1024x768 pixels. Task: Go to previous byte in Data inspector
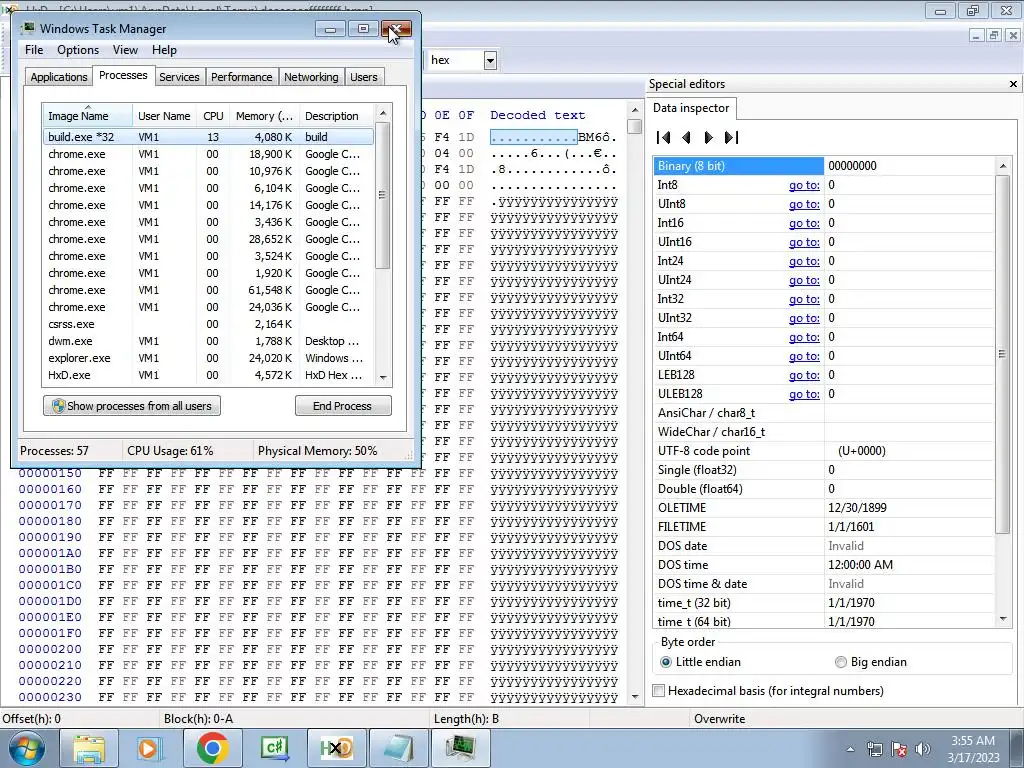pos(686,137)
